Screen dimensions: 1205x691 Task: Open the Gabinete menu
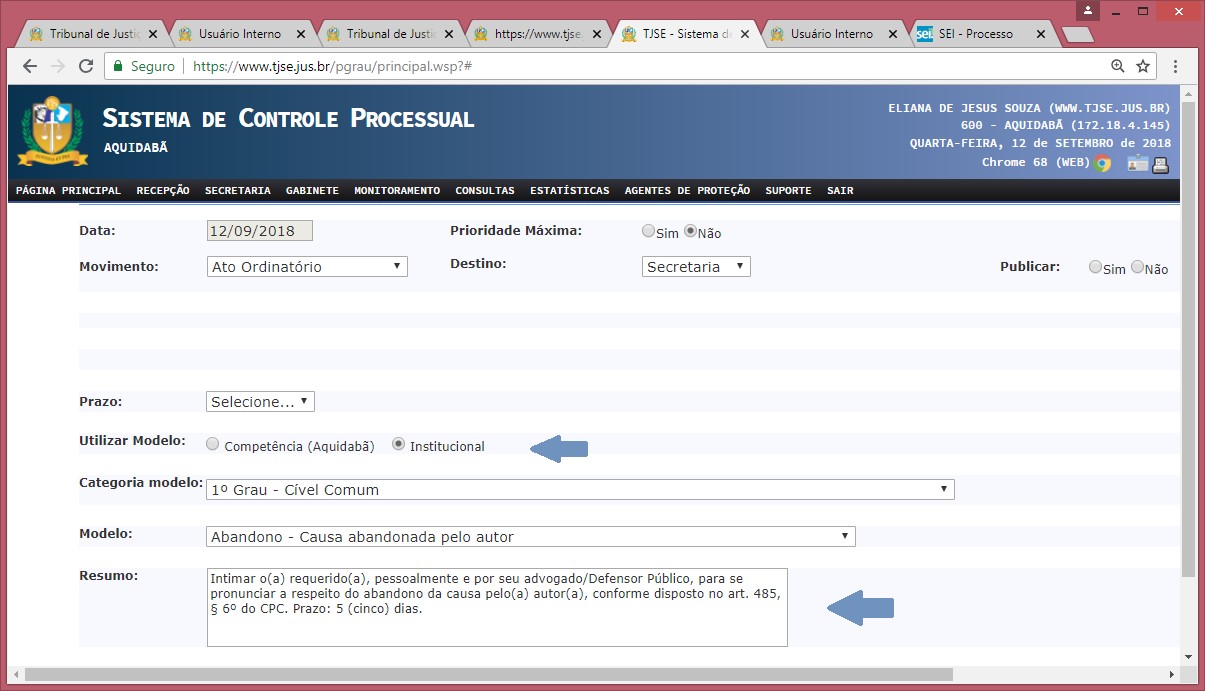tap(312, 191)
